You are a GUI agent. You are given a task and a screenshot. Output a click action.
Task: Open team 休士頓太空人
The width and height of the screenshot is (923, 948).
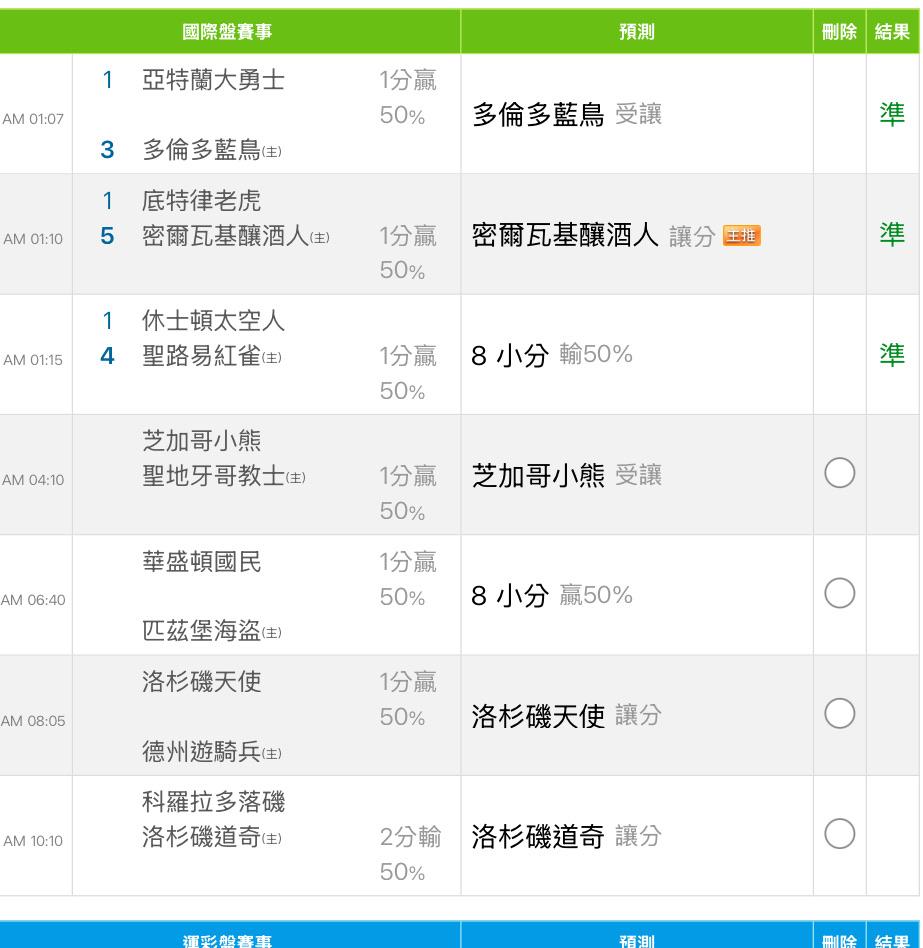[213, 320]
